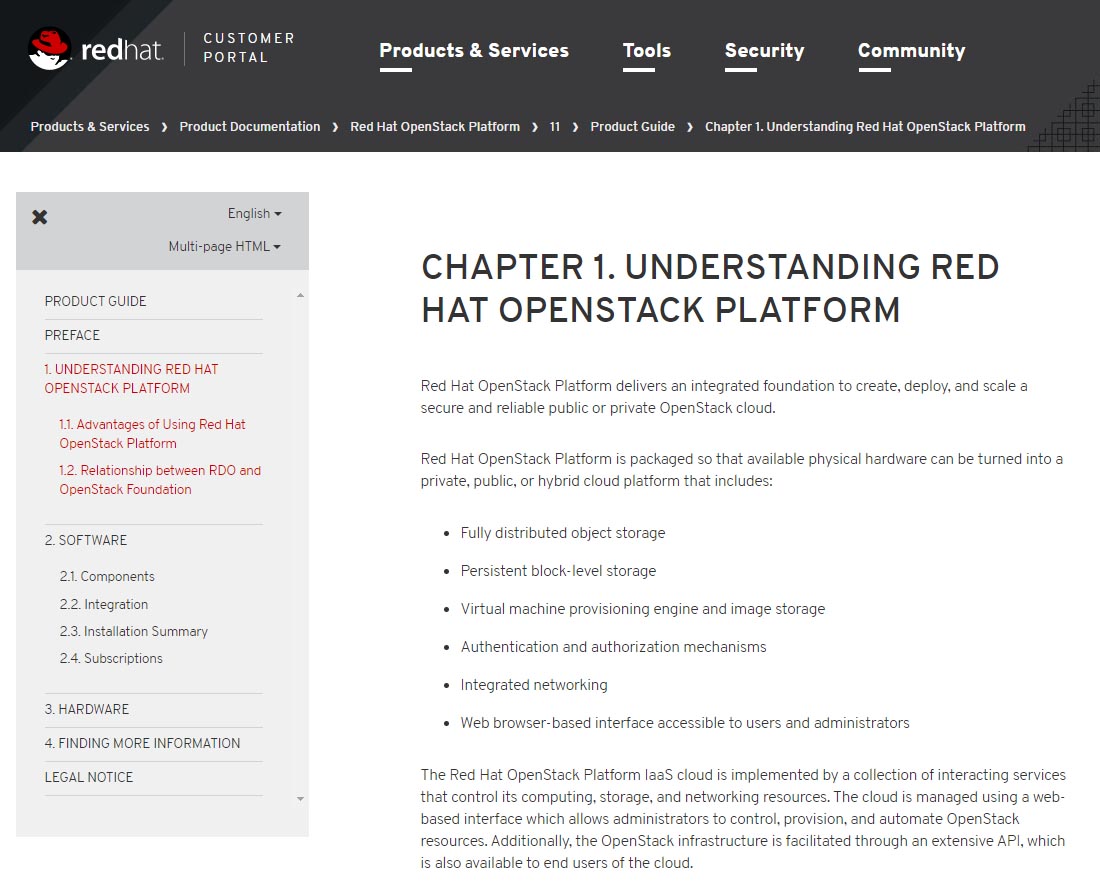Navigate to the LEGAL NOTICE section

tap(88, 777)
